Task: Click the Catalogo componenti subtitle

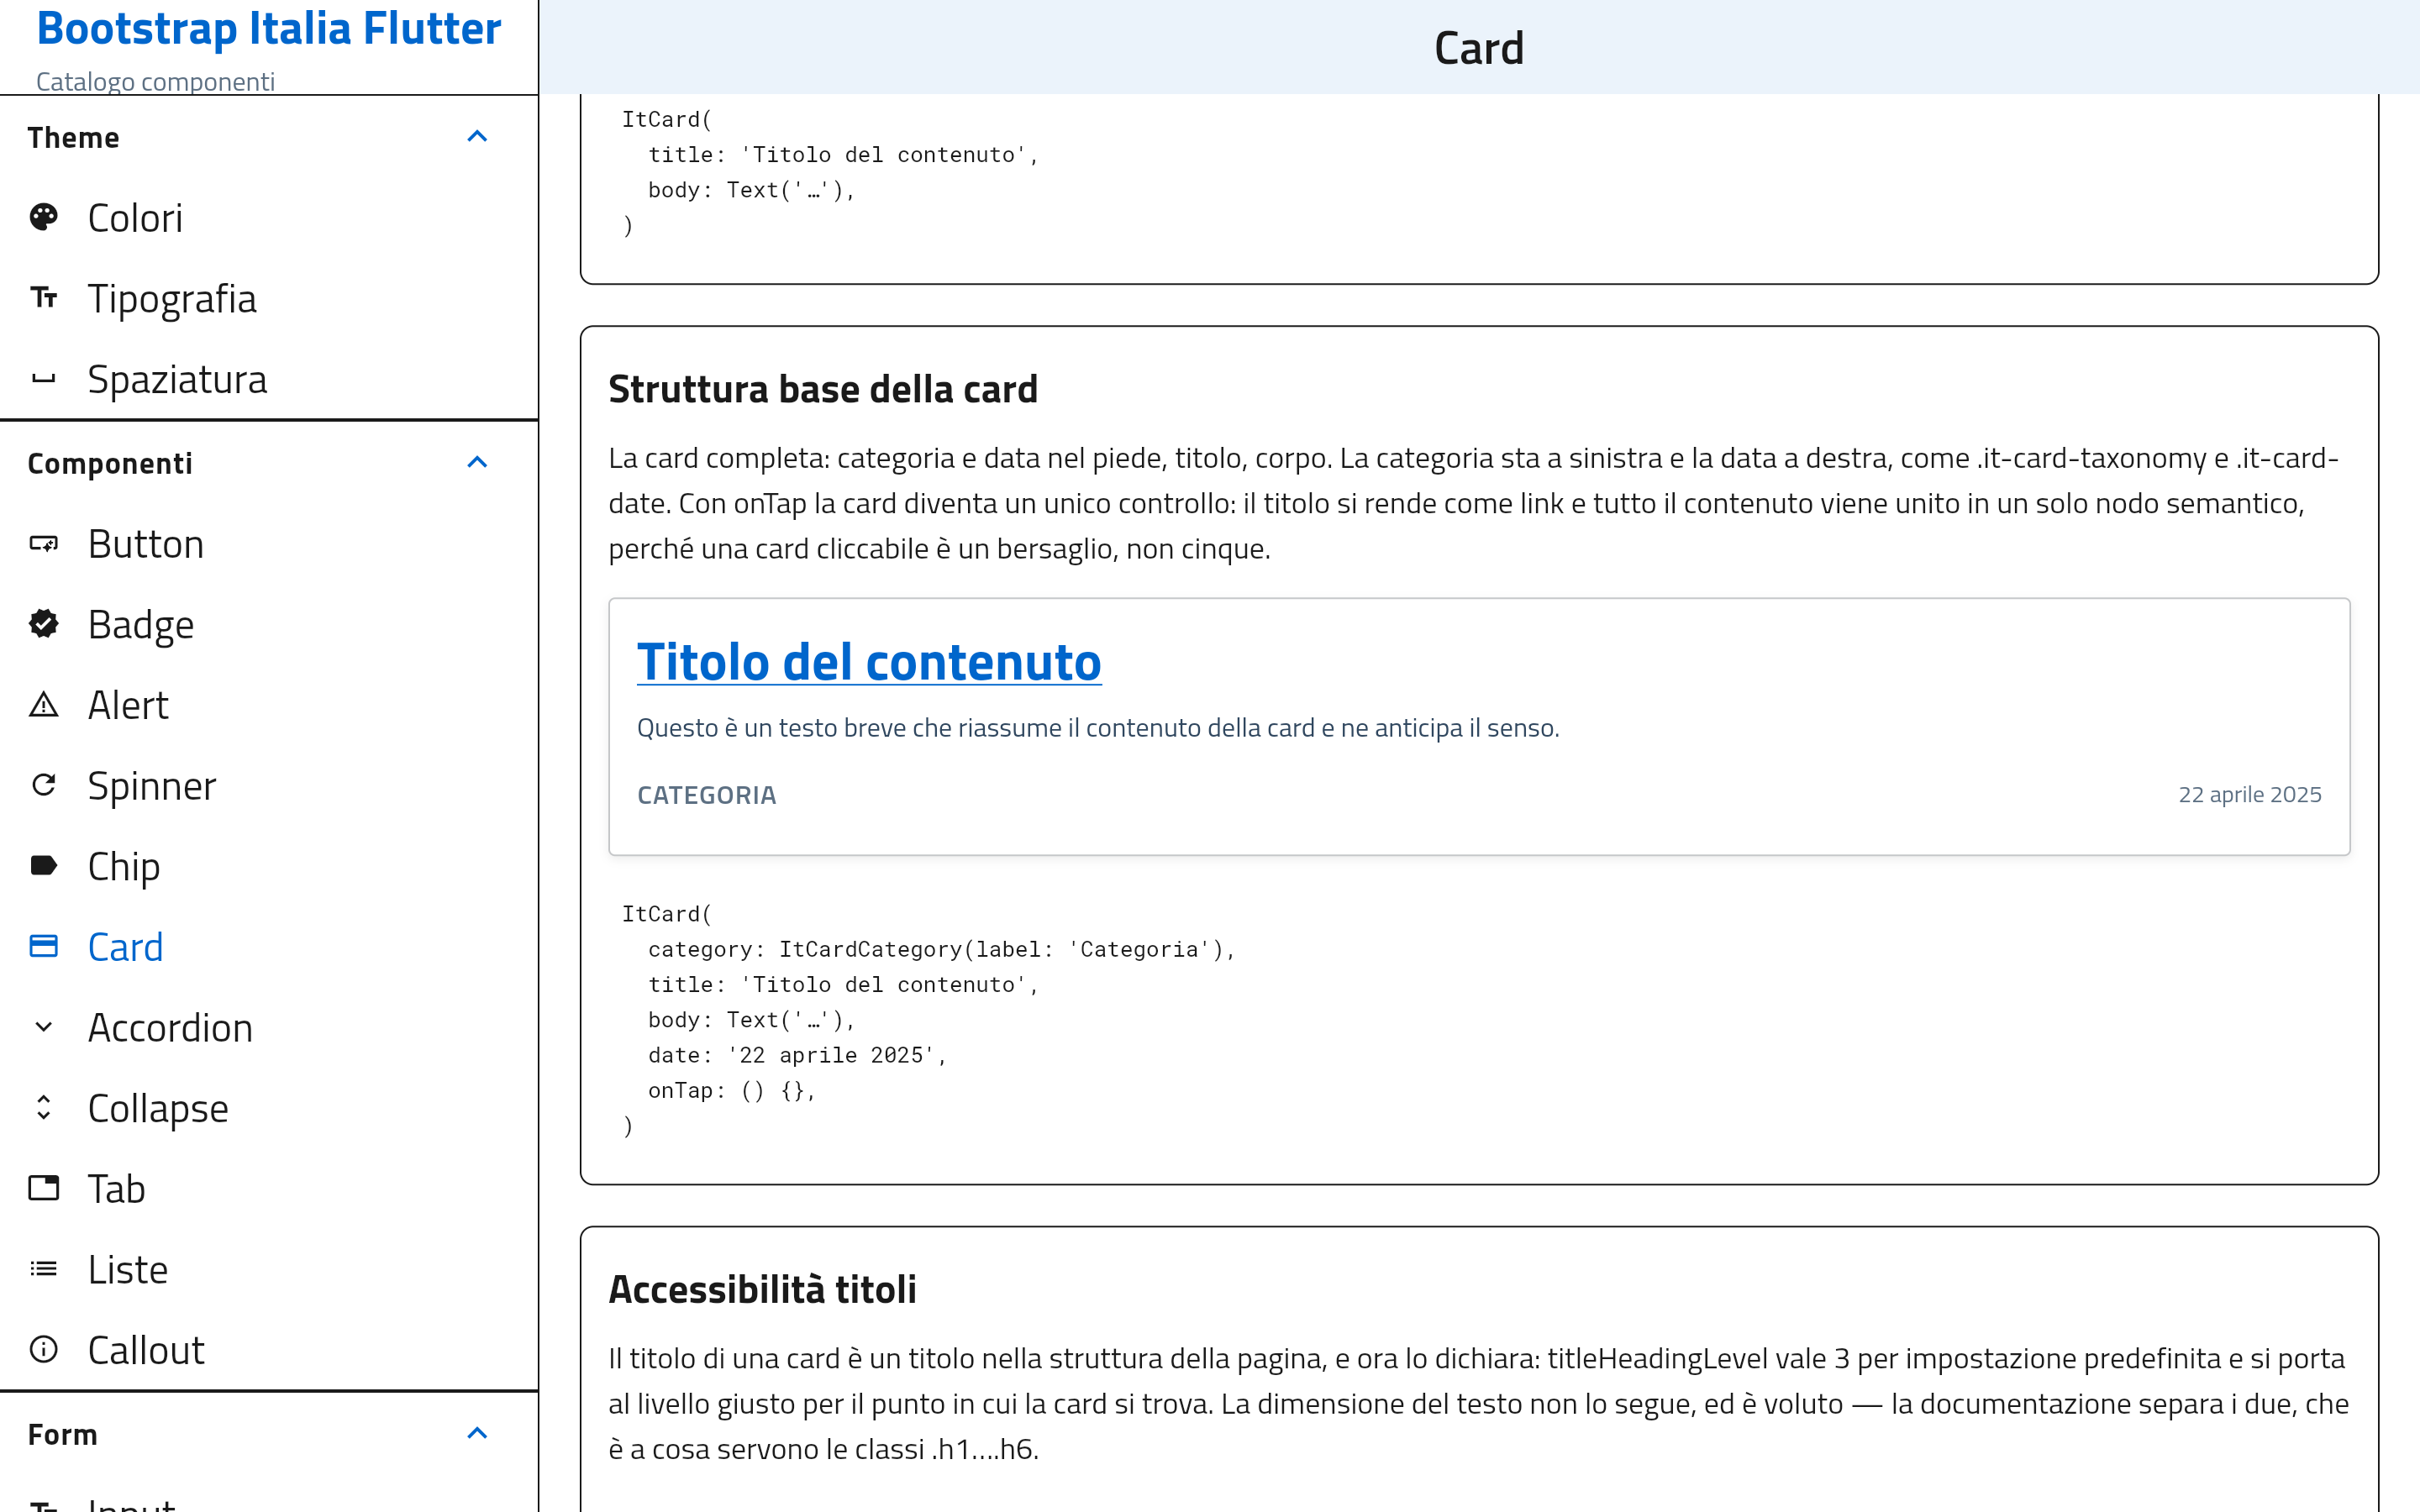Action: 155,81
